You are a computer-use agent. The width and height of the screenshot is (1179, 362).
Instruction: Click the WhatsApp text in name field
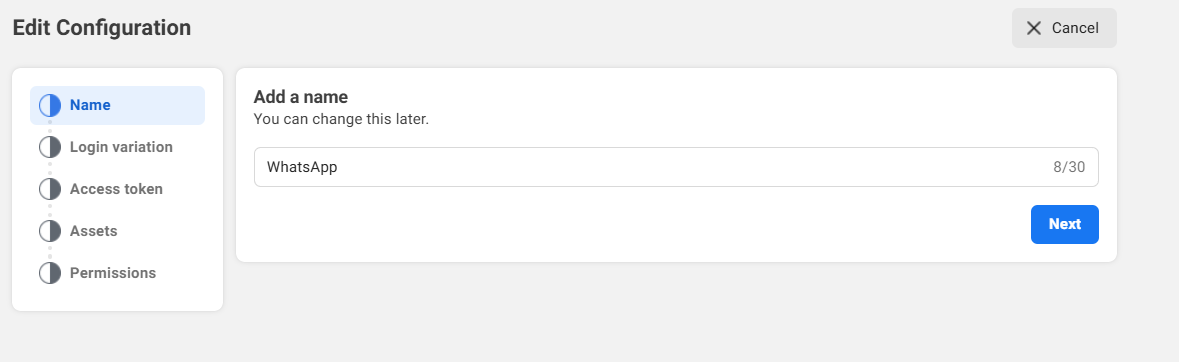[x=302, y=167]
